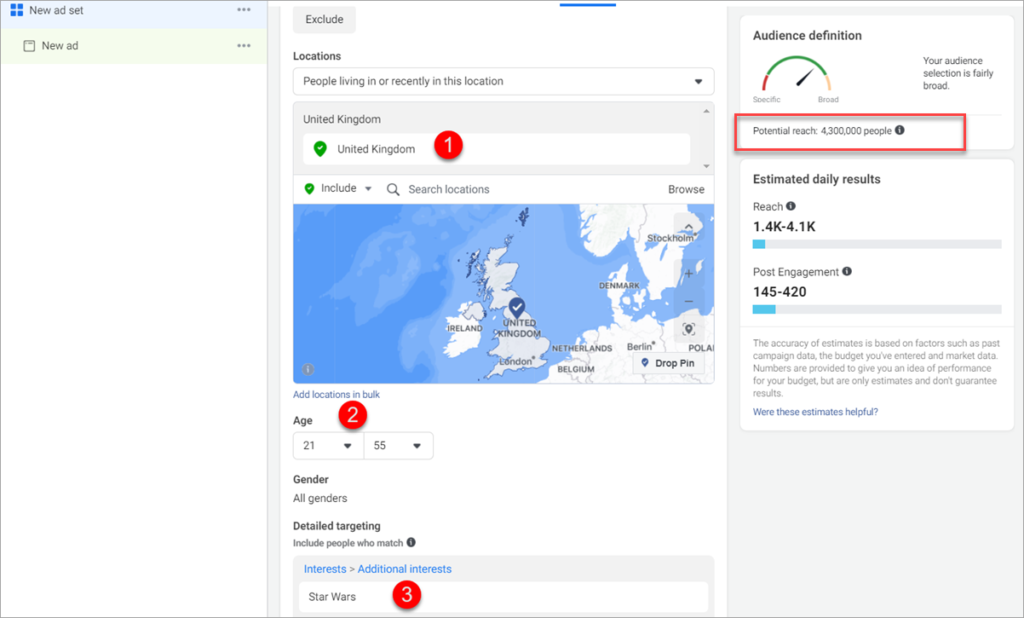Screen dimensions: 1024x618
Task: Click info icon next to 'Include people who match'
Action: pos(411,543)
